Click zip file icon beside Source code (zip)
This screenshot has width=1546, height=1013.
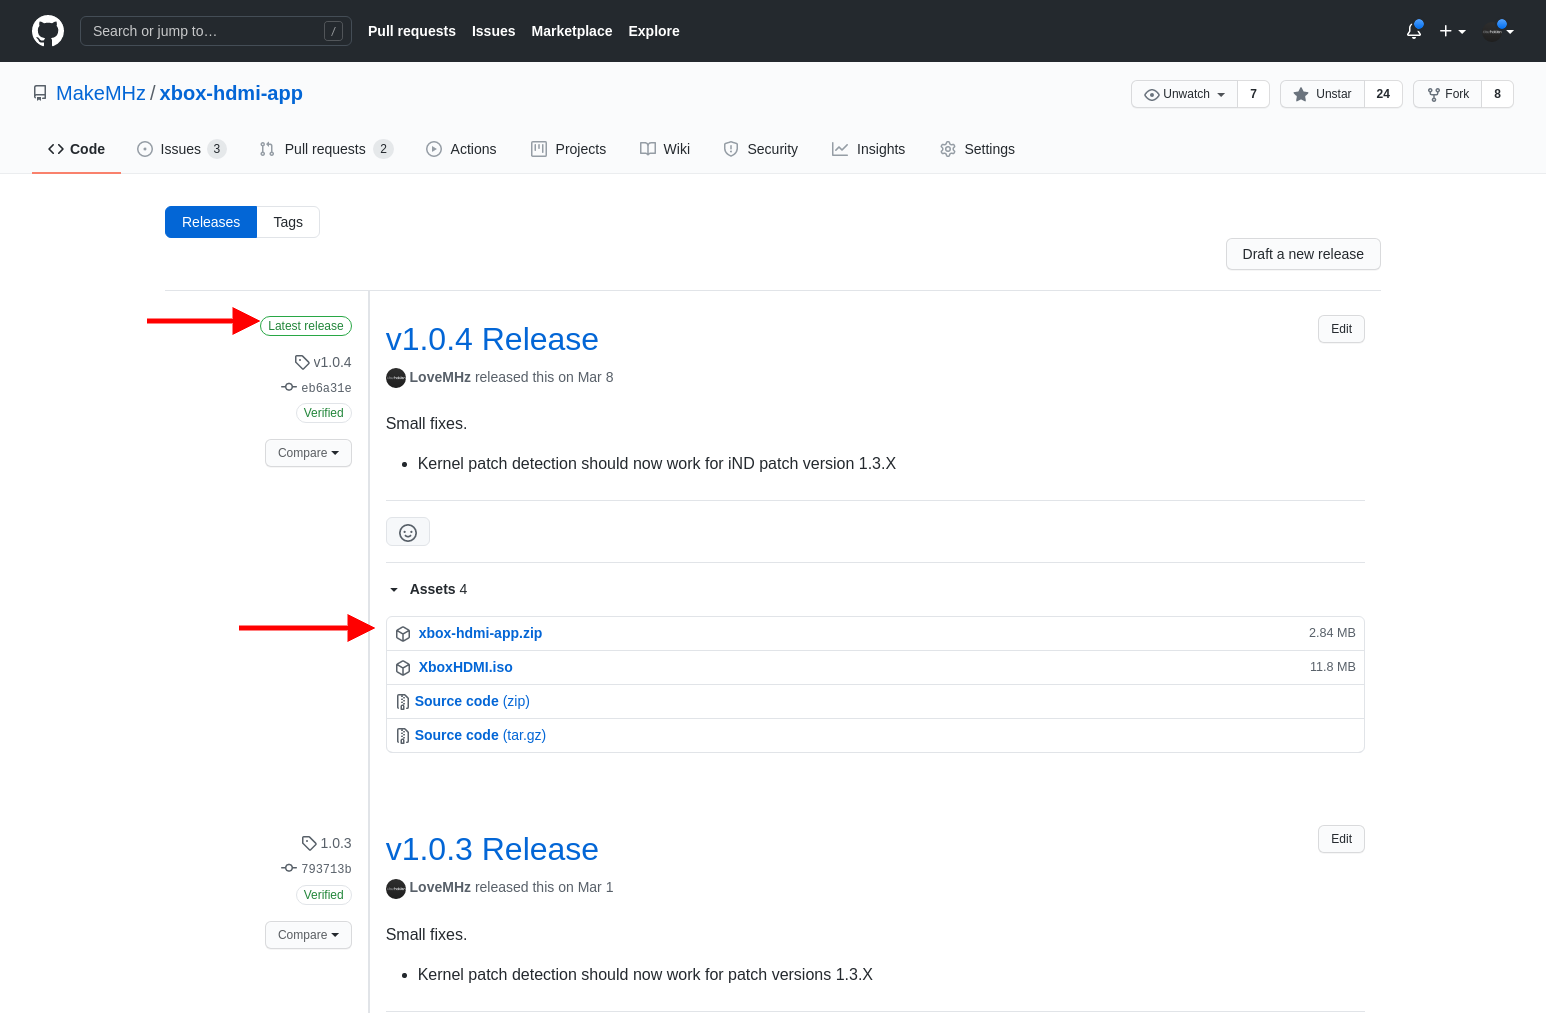403,702
